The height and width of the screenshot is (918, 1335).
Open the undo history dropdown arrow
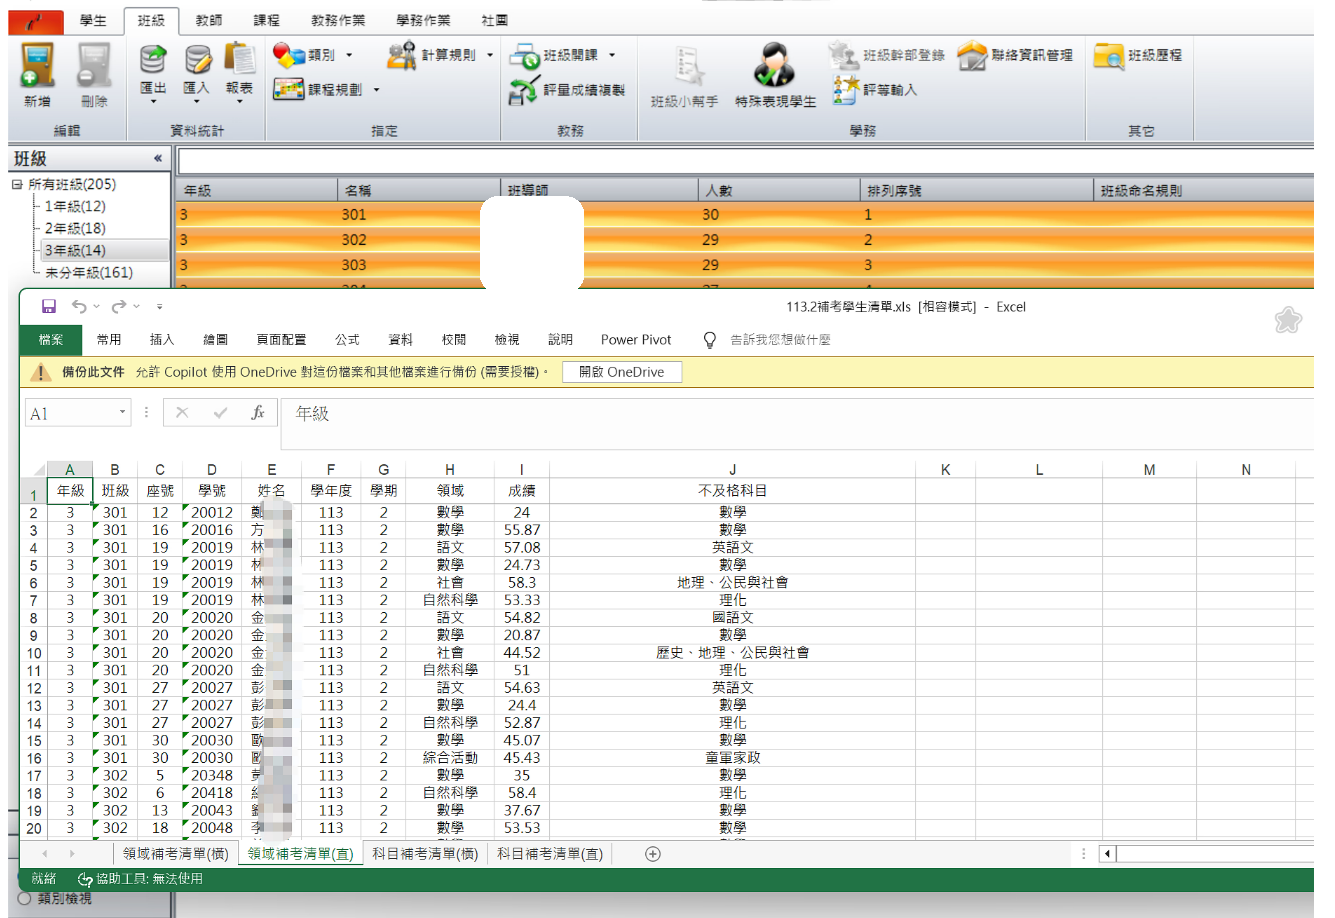pos(96,307)
